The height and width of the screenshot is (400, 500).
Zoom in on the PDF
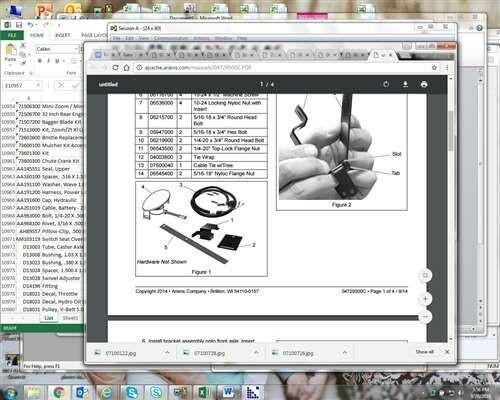pyautogui.click(x=425, y=298)
